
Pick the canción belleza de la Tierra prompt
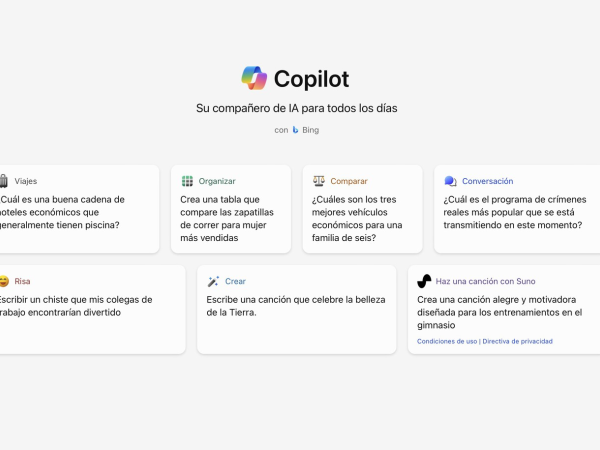(296, 305)
